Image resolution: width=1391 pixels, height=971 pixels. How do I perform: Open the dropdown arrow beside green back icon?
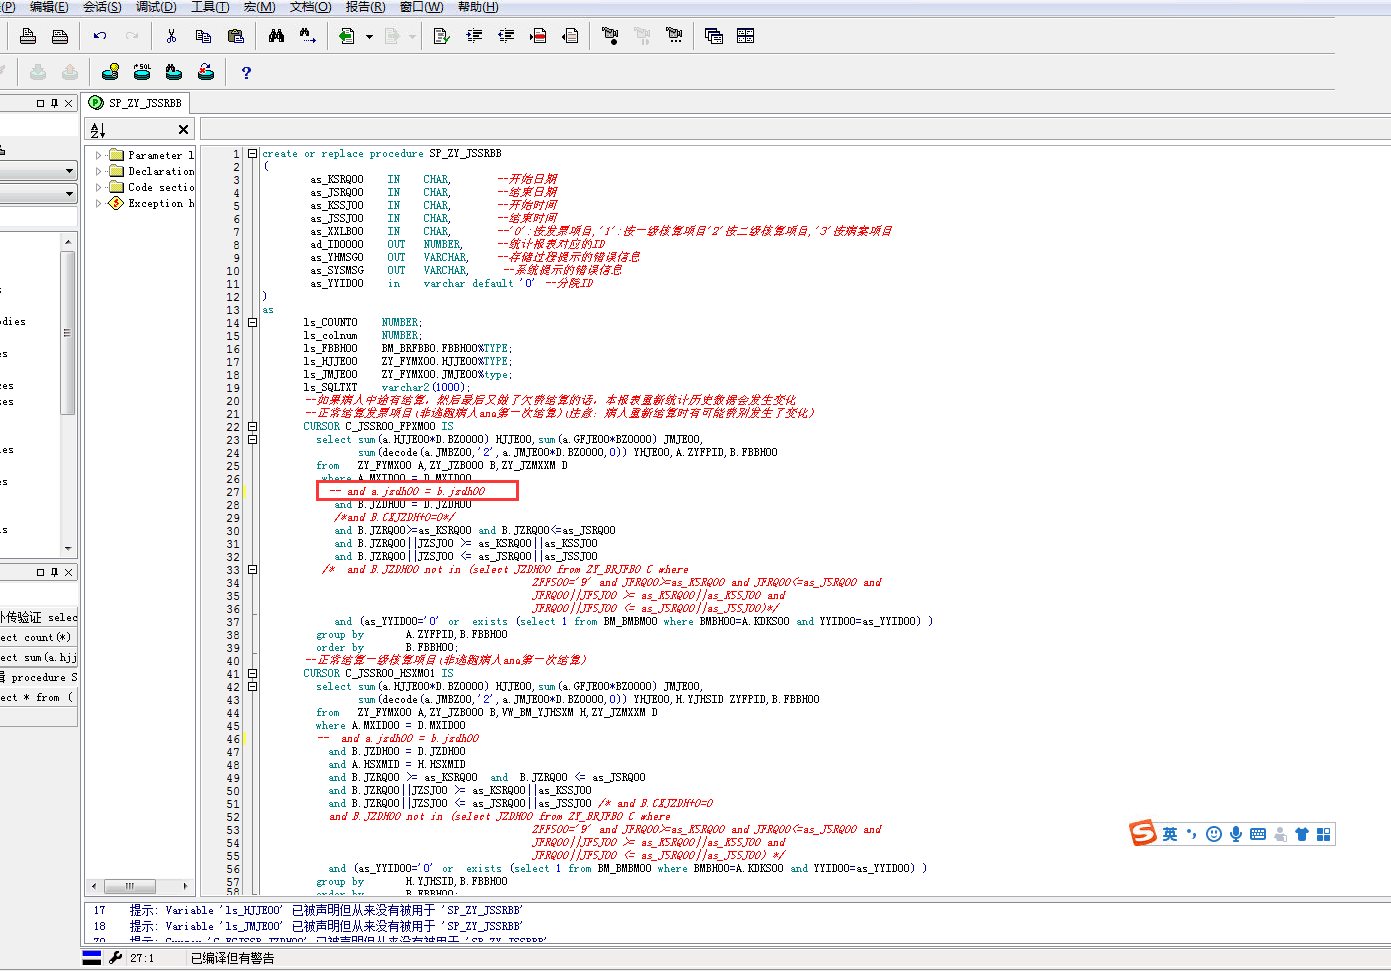(x=369, y=37)
